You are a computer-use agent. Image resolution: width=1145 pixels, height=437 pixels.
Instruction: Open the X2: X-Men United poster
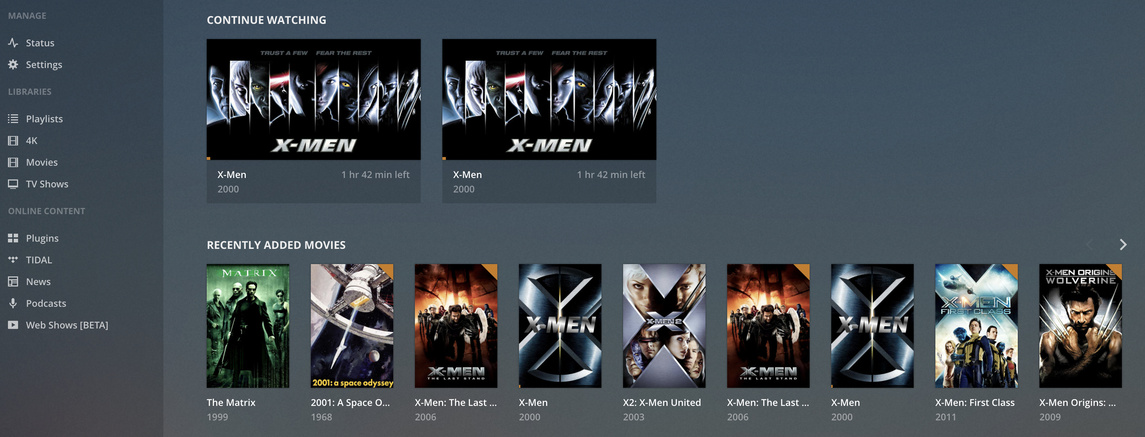point(664,326)
